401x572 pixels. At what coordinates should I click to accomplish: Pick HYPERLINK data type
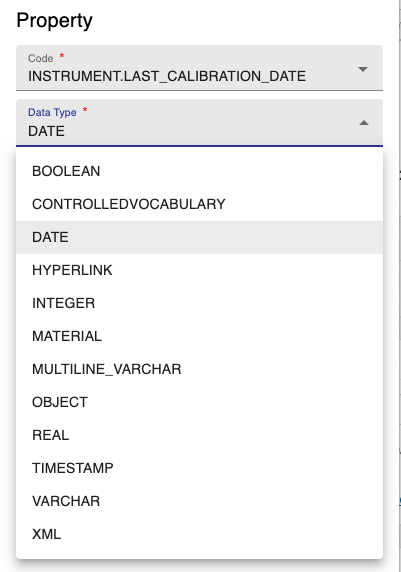[199, 270]
